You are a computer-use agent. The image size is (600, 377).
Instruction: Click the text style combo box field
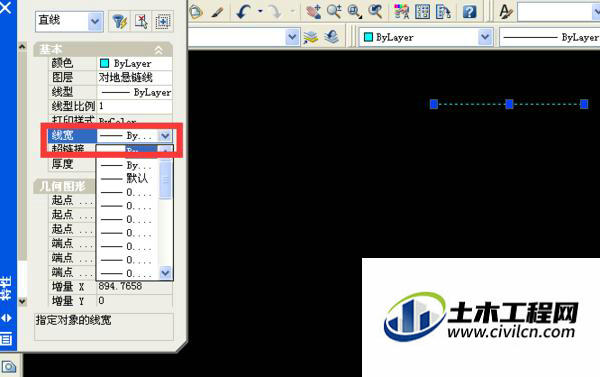(558, 13)
